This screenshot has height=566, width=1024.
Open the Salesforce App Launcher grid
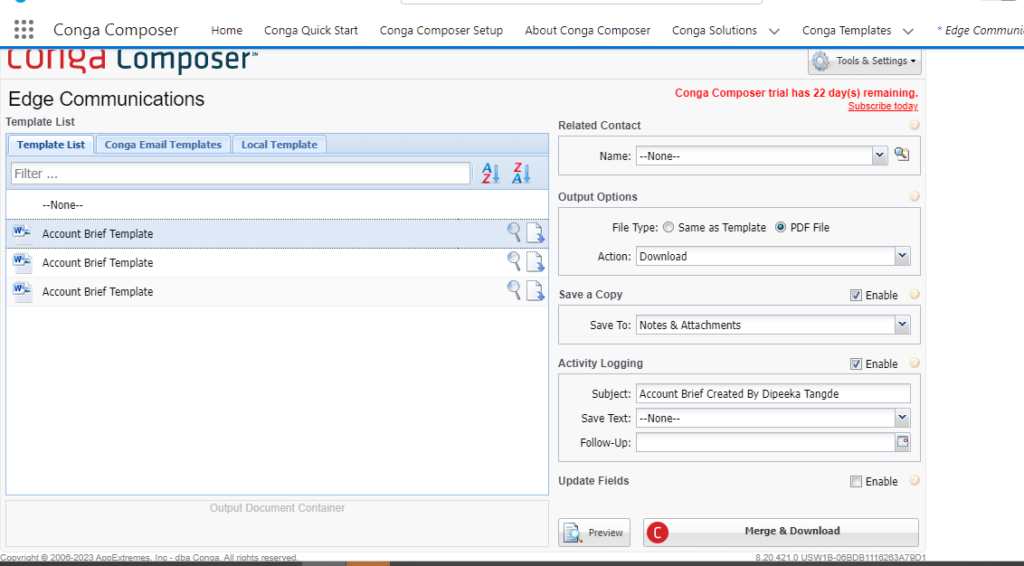pyautogui.click(x=24, y=29)
